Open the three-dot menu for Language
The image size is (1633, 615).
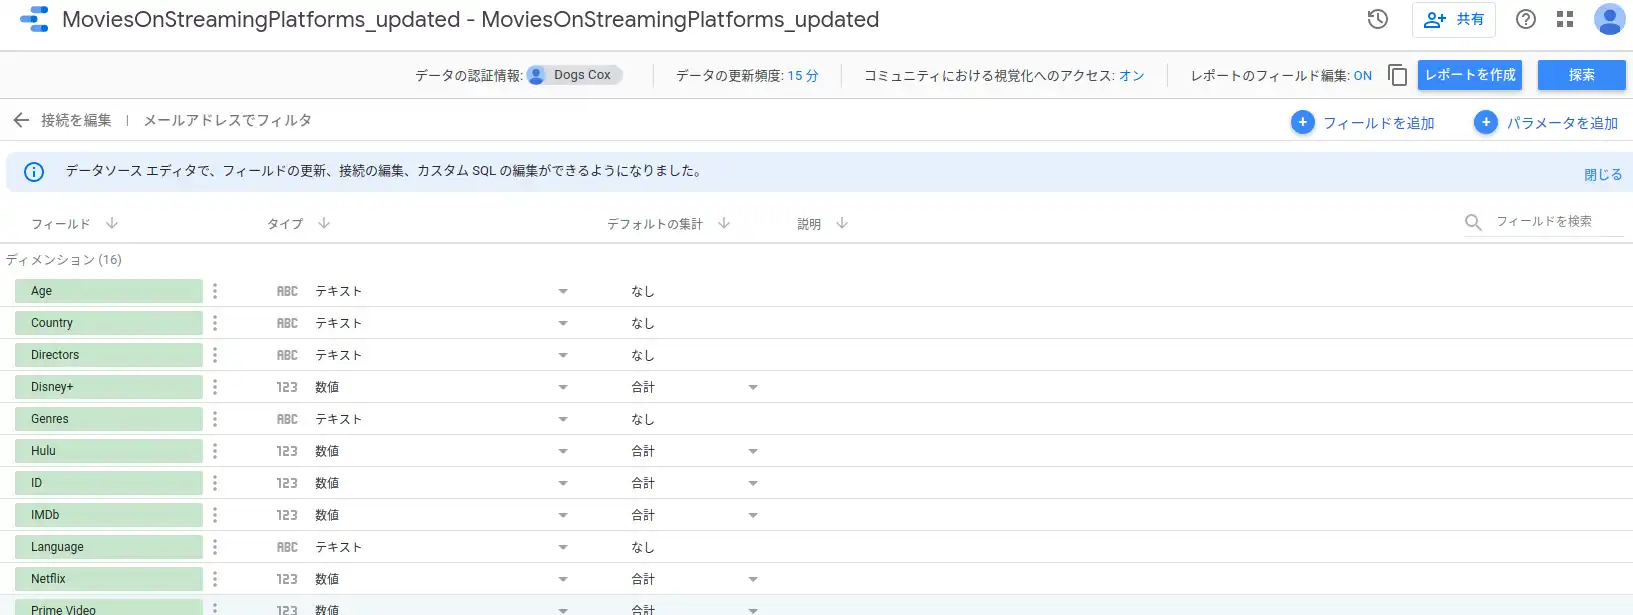click(x=215, y=547)
